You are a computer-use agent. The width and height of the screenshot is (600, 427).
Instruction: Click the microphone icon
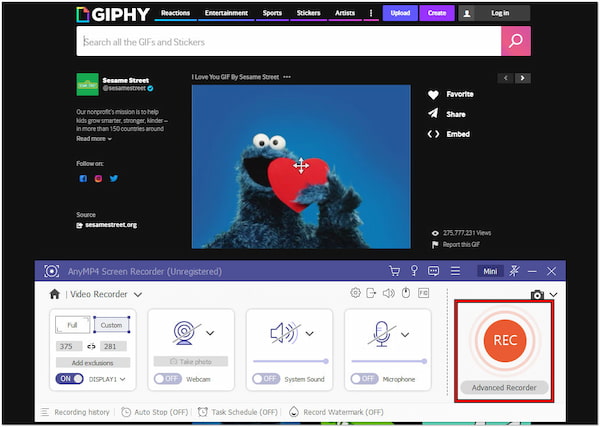(380, 332)
